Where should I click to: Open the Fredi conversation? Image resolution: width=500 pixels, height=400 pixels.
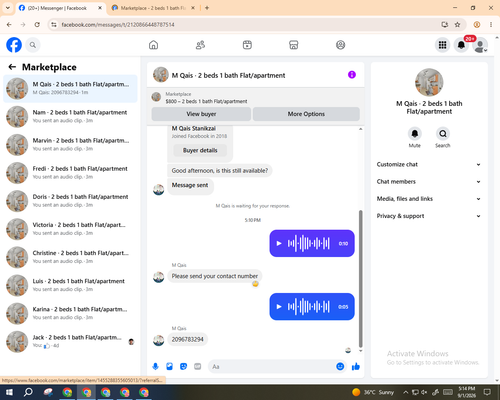point(70,173)
